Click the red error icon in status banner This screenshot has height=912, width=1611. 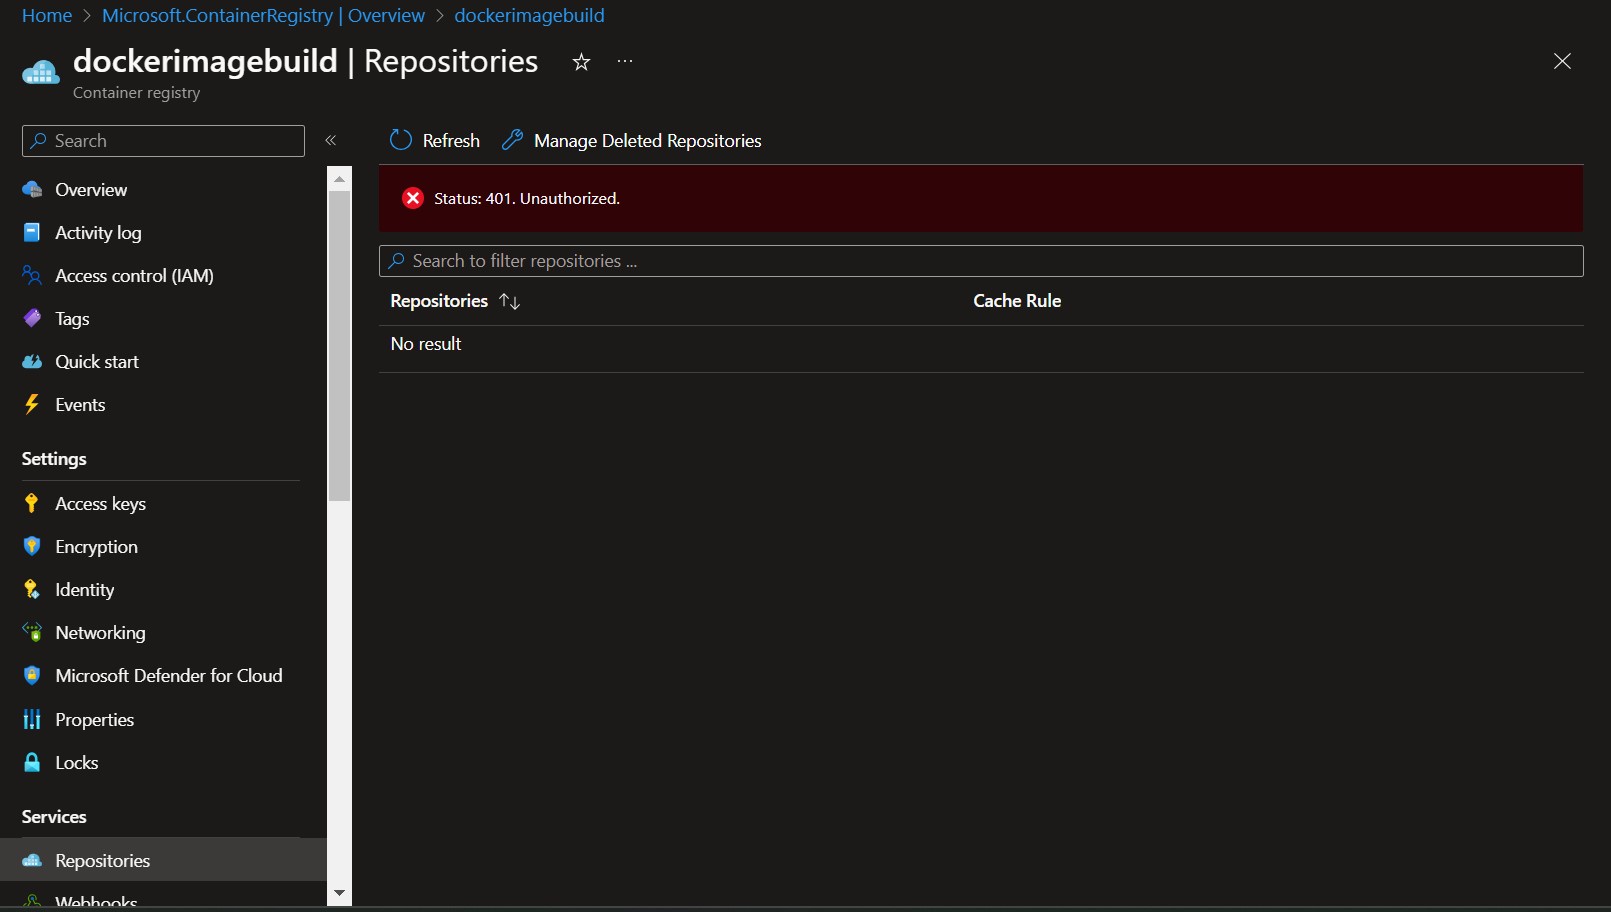click(413, 198)
